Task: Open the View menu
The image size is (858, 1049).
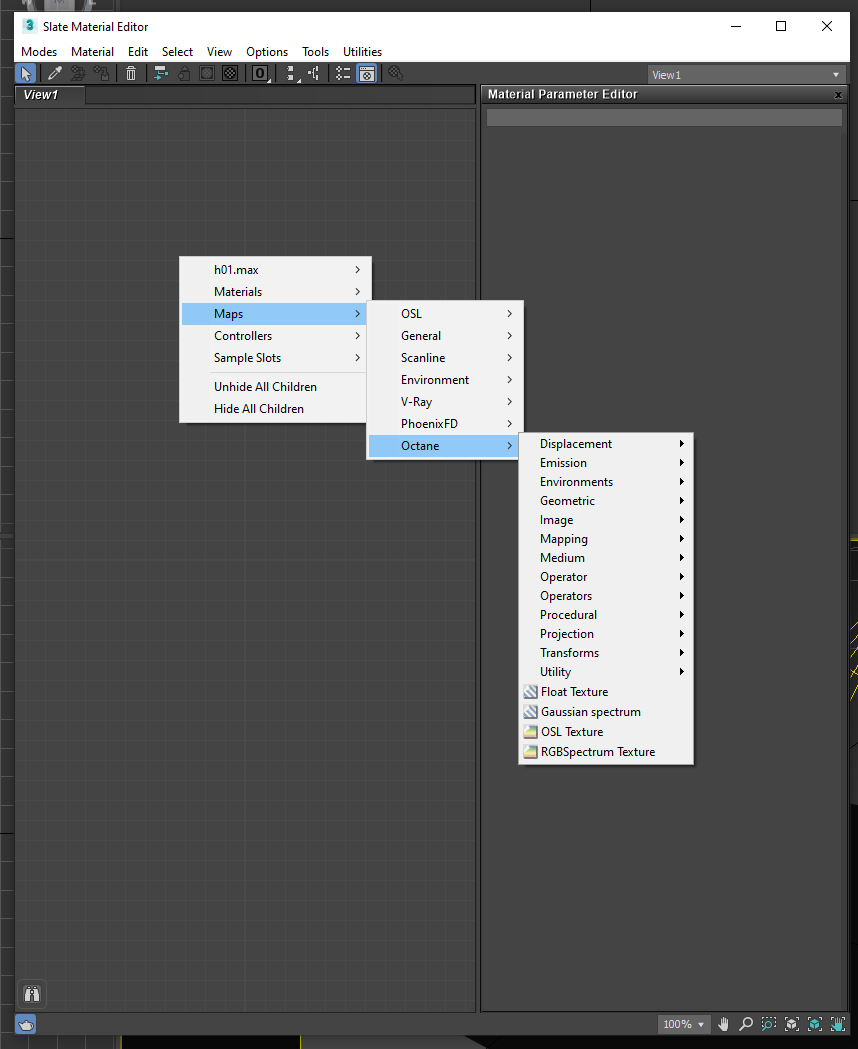Action: [x=219, y=52]
